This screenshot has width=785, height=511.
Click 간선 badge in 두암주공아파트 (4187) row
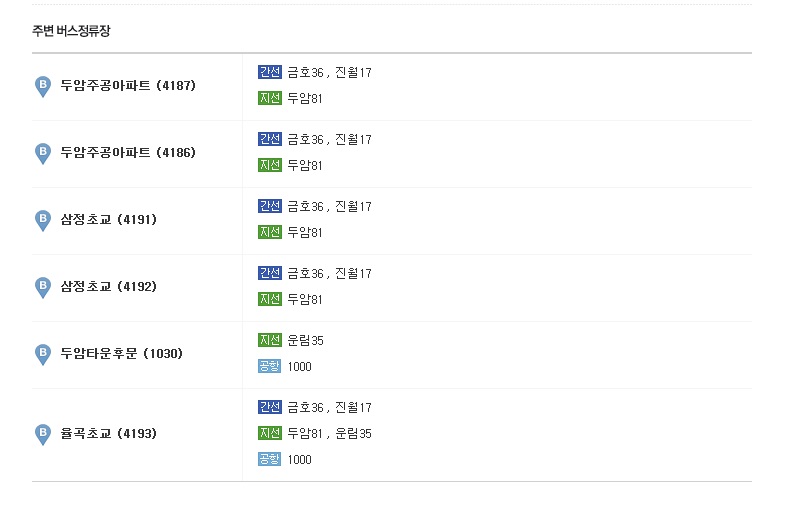click(270, 72)
